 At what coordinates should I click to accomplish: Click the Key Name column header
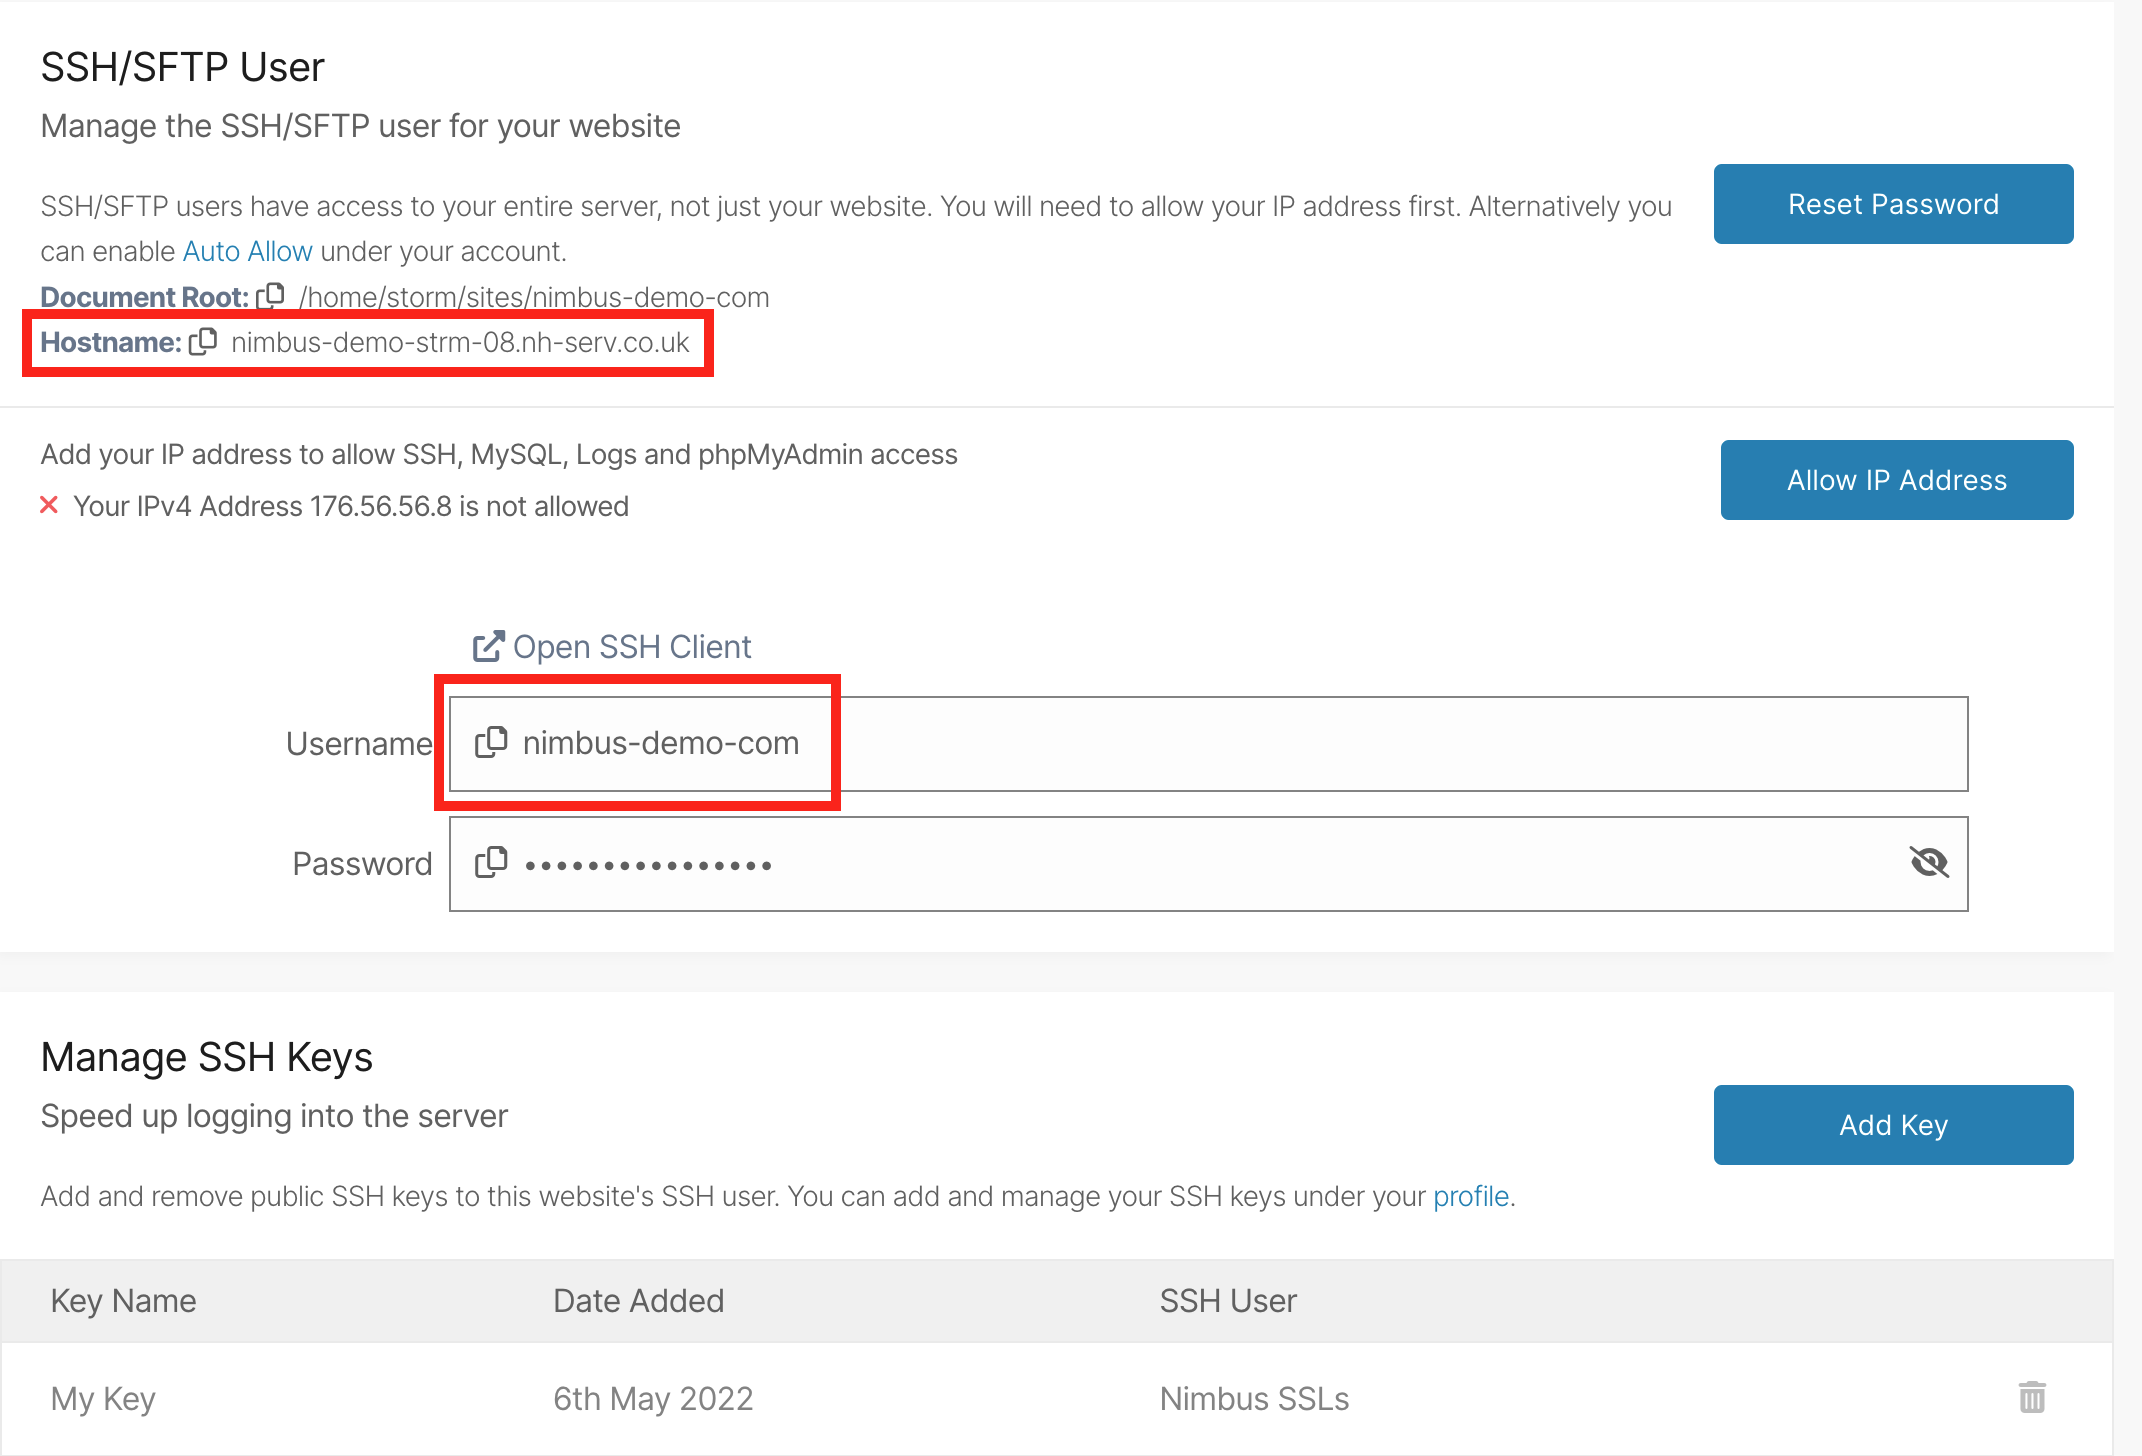coord(123,1301)
